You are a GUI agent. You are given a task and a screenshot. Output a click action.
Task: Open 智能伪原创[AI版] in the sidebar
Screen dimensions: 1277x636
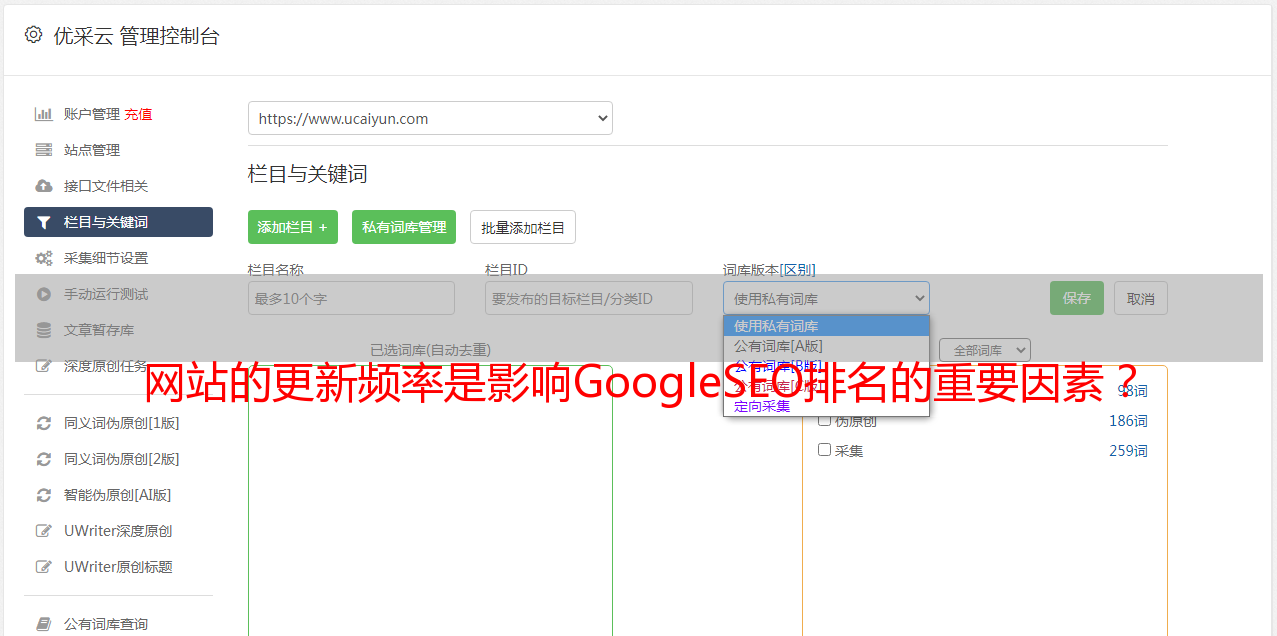coord(118,495)
